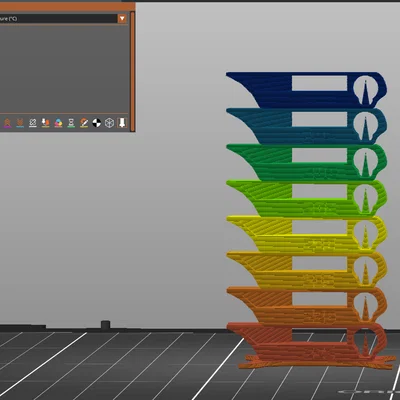Toggle color changes CMY icon
The height and width of the screenshot is (400, 400).
(58, 123)
